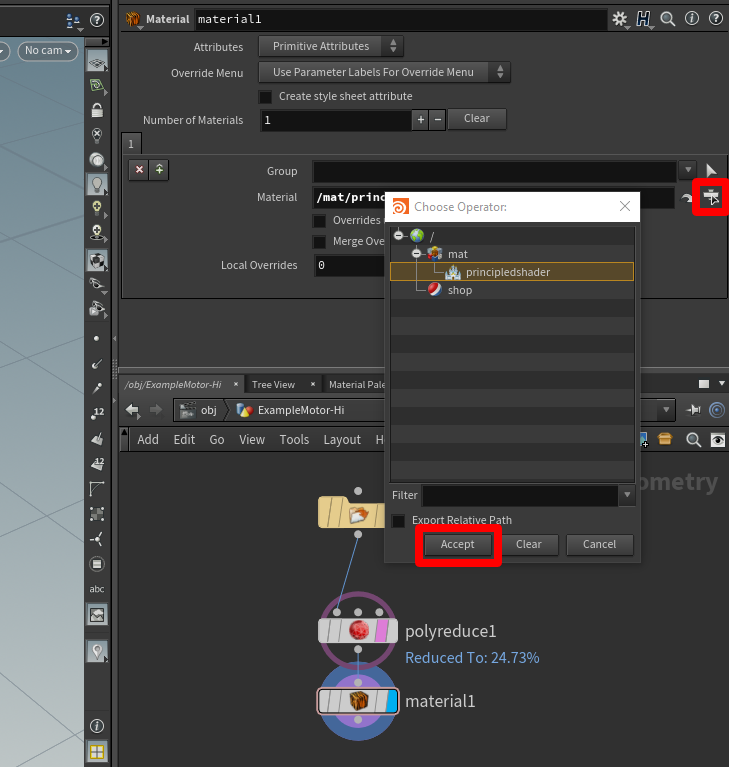729x767 pixels.
Task: Toggle the Merge Overrides checkbox
Action: click(x=320, y=242)
